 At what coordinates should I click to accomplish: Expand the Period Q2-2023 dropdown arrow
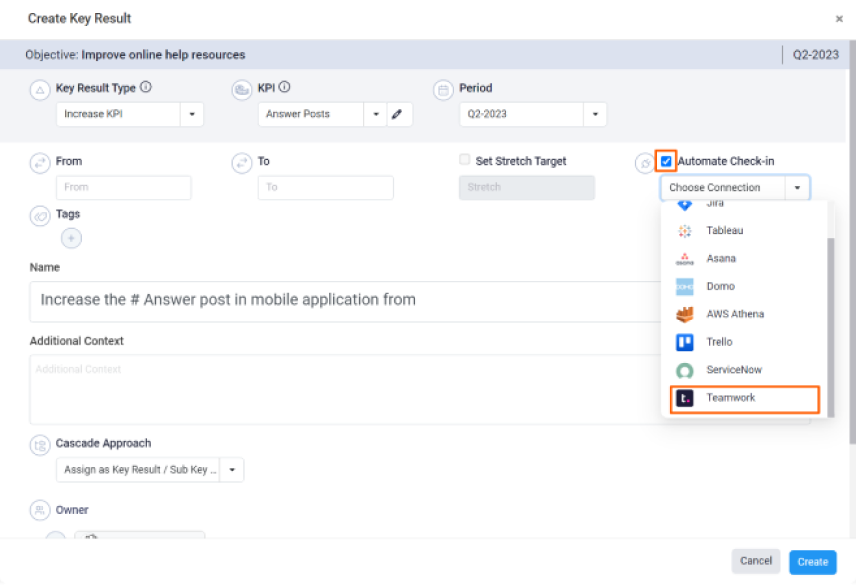tap(595, 114)
